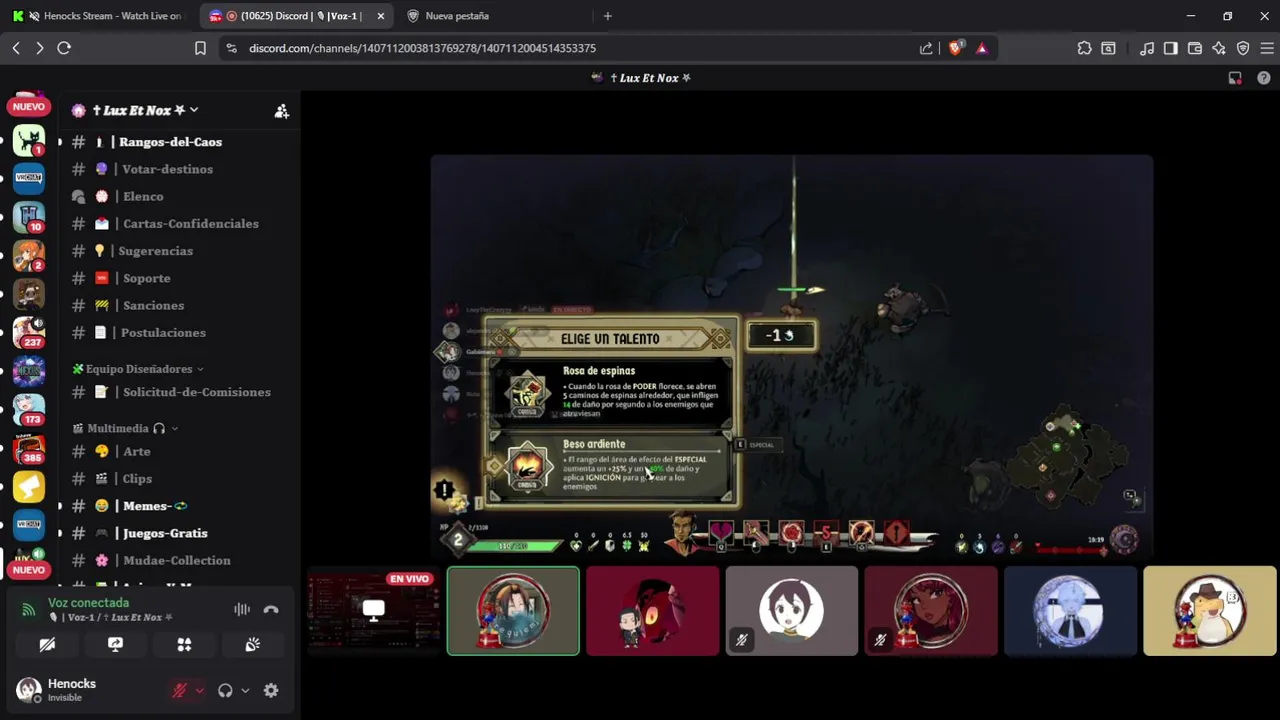Share your screen from voice panel
Image resolution: width=1280 pixels, height=720 pixels.
pos(115,645)
